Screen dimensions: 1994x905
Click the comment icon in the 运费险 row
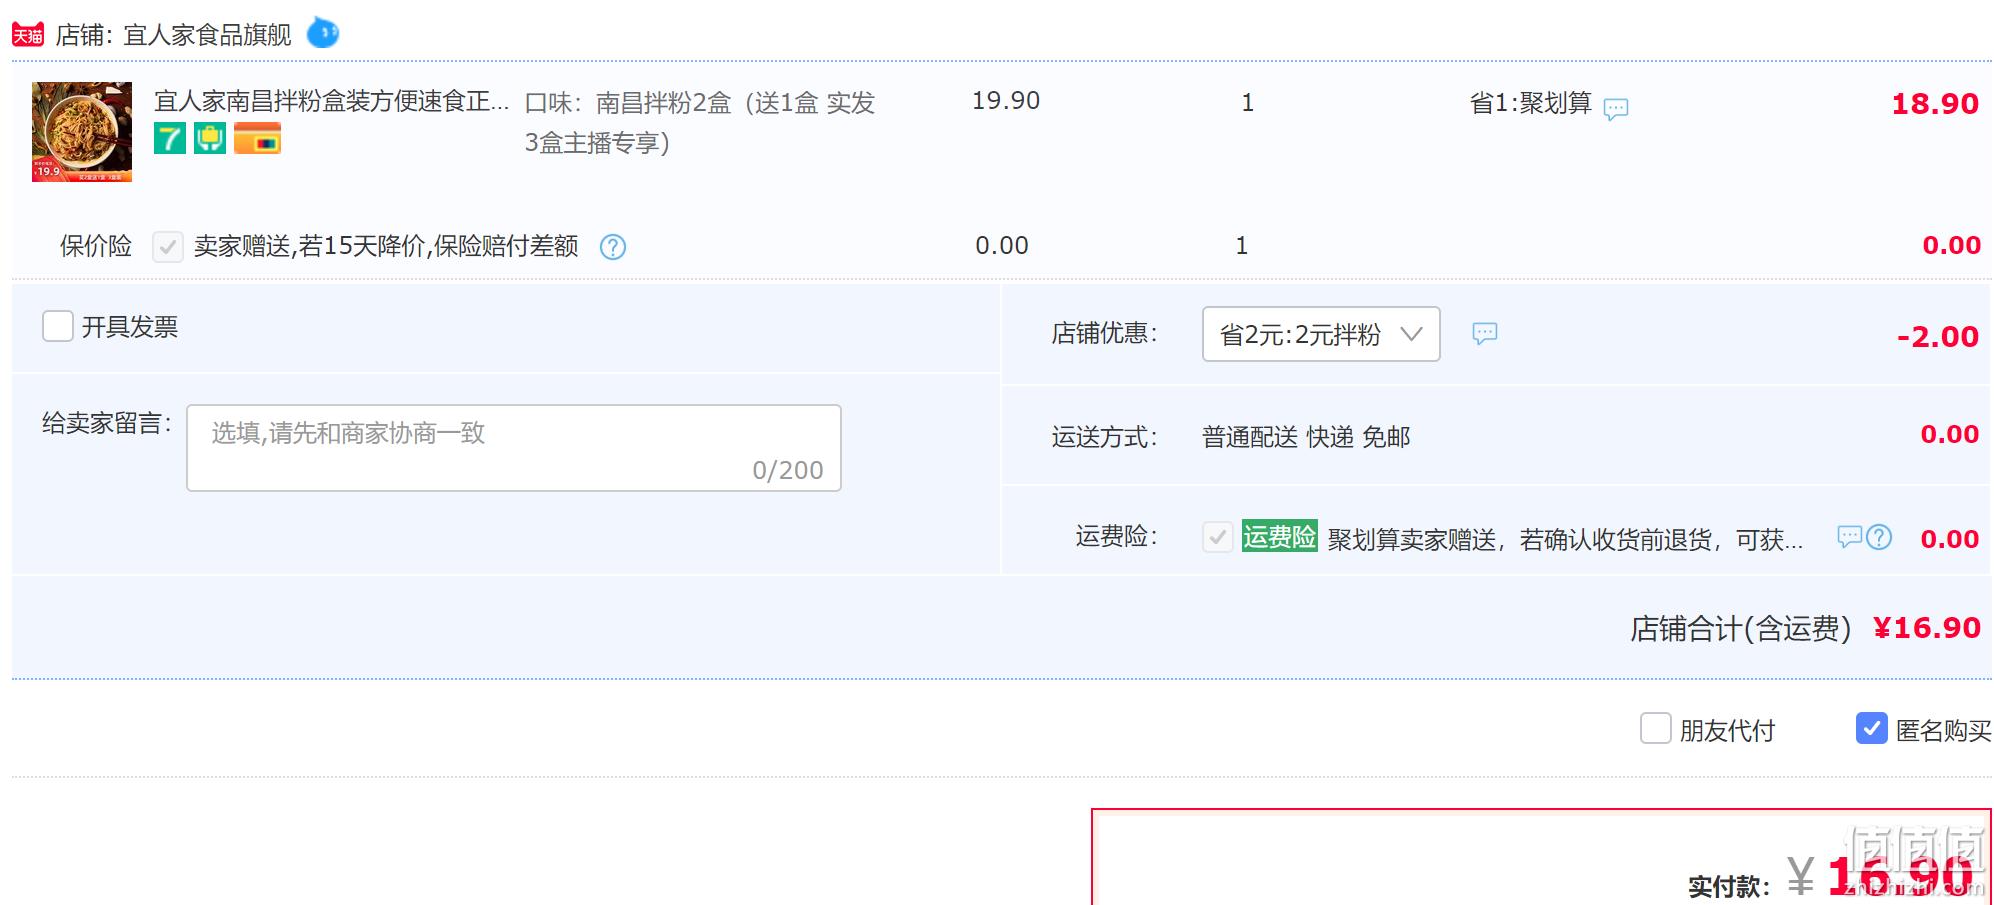pyautogui.click(x=1850, y=537)
